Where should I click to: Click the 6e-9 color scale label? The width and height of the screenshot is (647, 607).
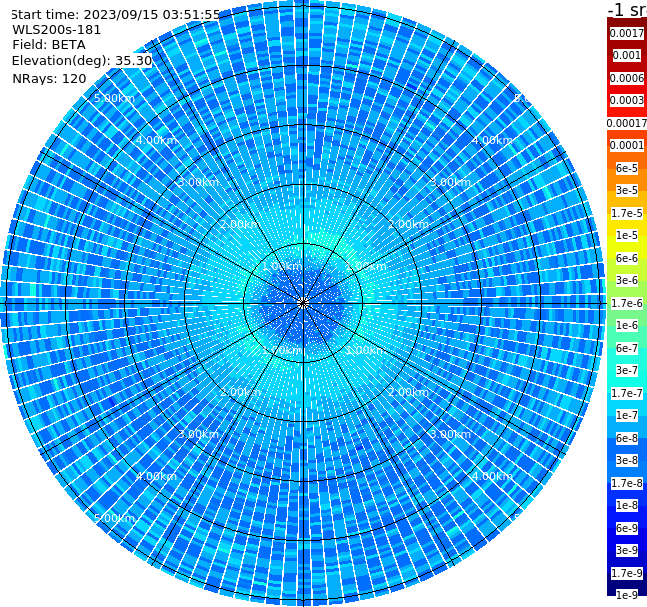[627, 528]
